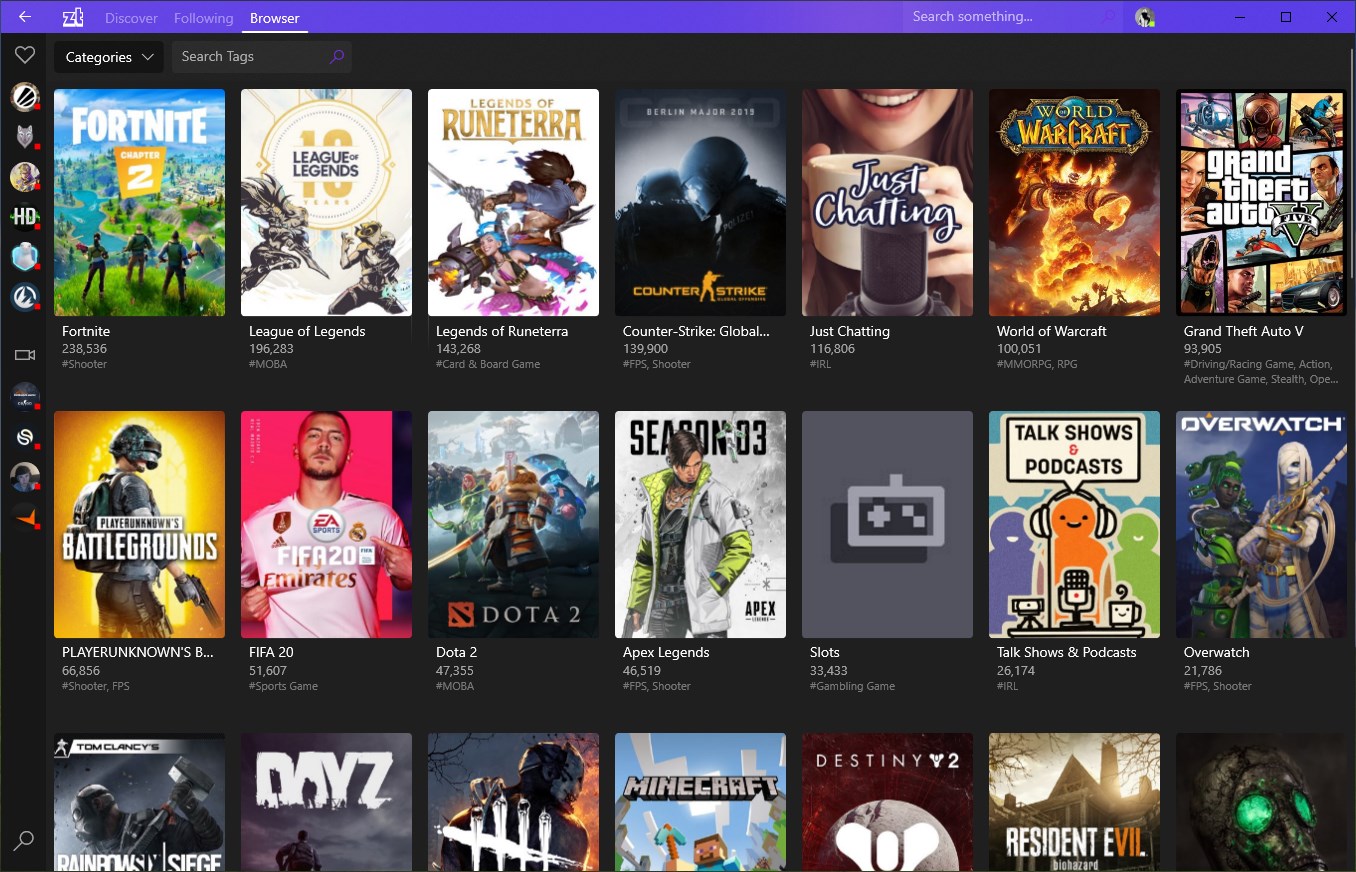The width and height of the screenshot is (1356, 872).
Task: Open the Talk Shows & Podcasts cover
Action: click(x=1074, y=524)
